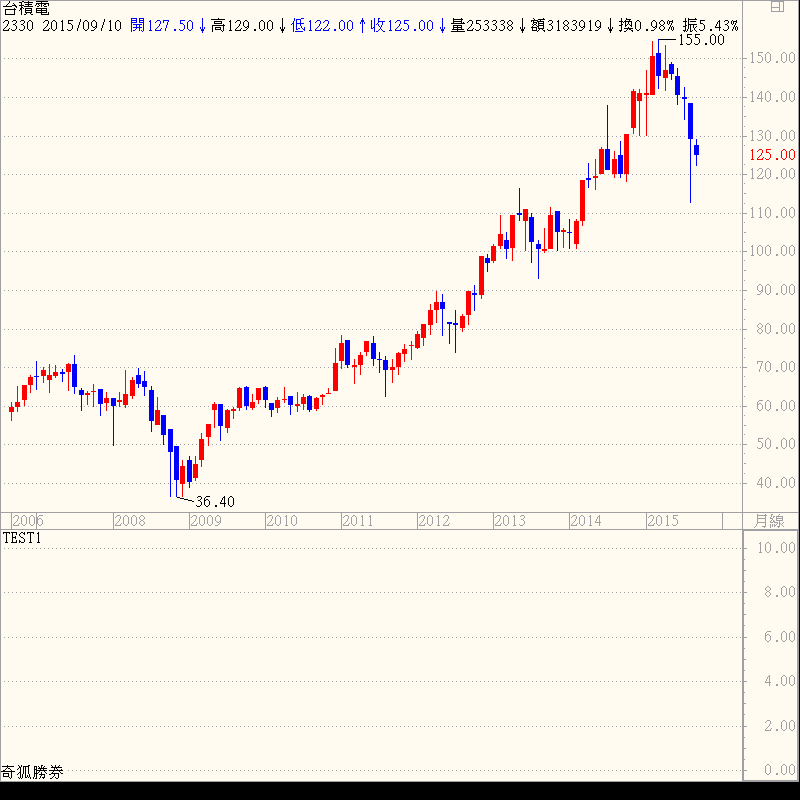Screen dimensions: 800x800
Task: Select the 2008 year marker on timeline
Action: (x=130, y=521)
